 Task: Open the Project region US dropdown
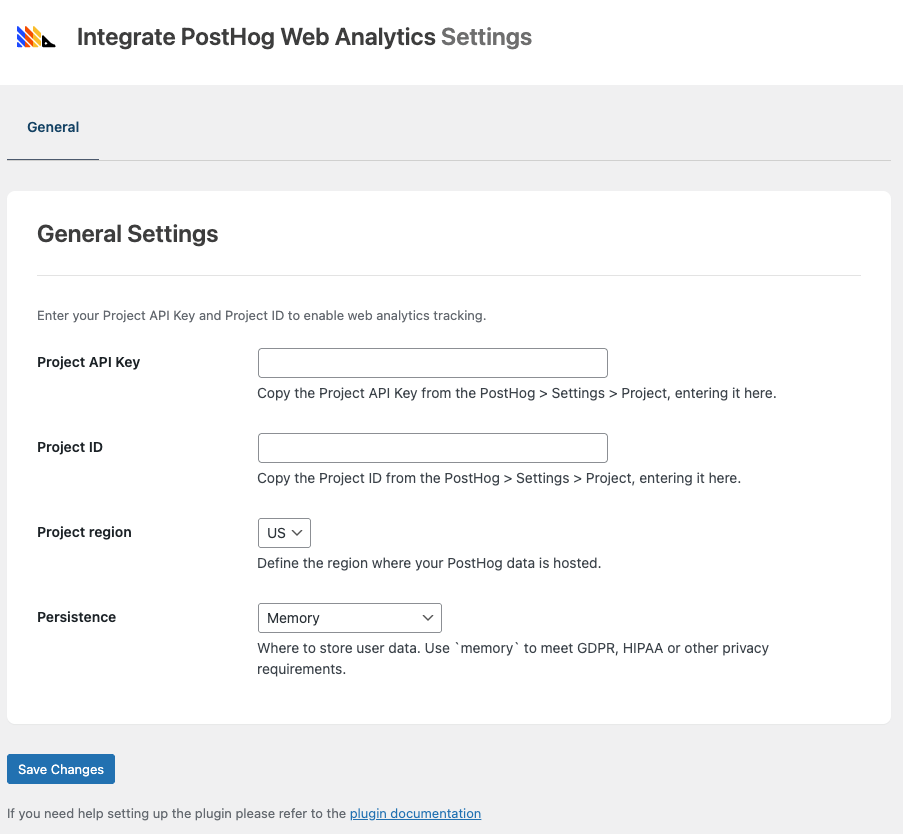point(284,533)
